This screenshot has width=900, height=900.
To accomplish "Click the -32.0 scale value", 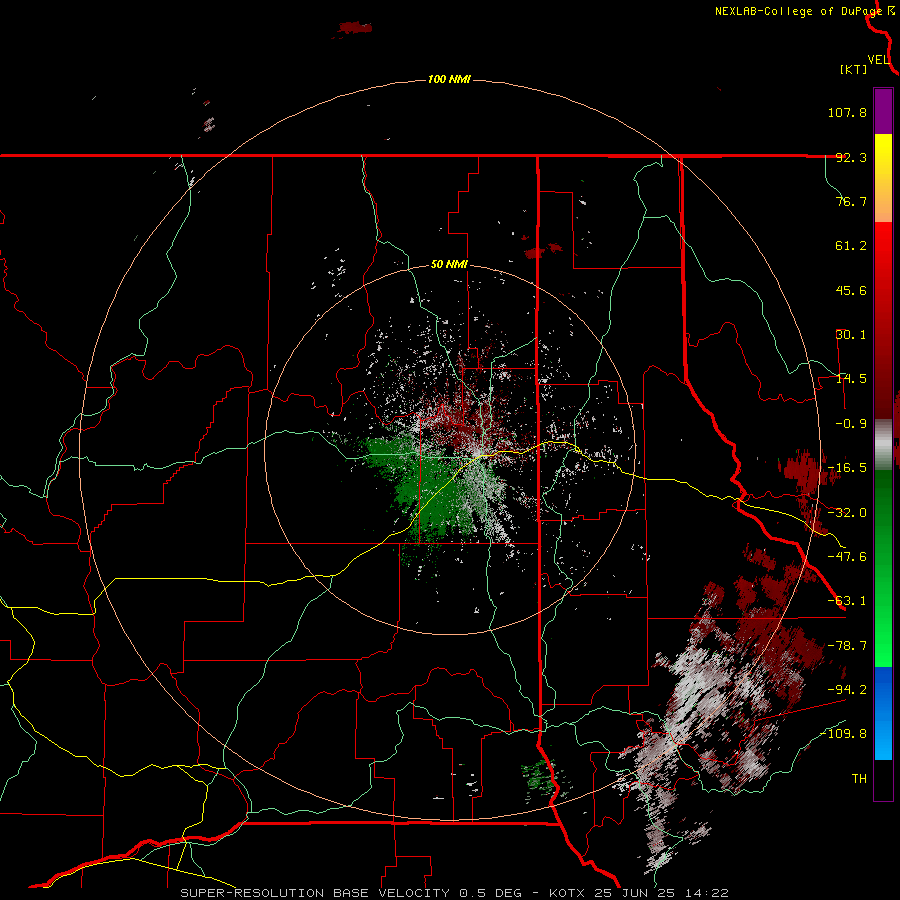I will [x=847, y=513].
